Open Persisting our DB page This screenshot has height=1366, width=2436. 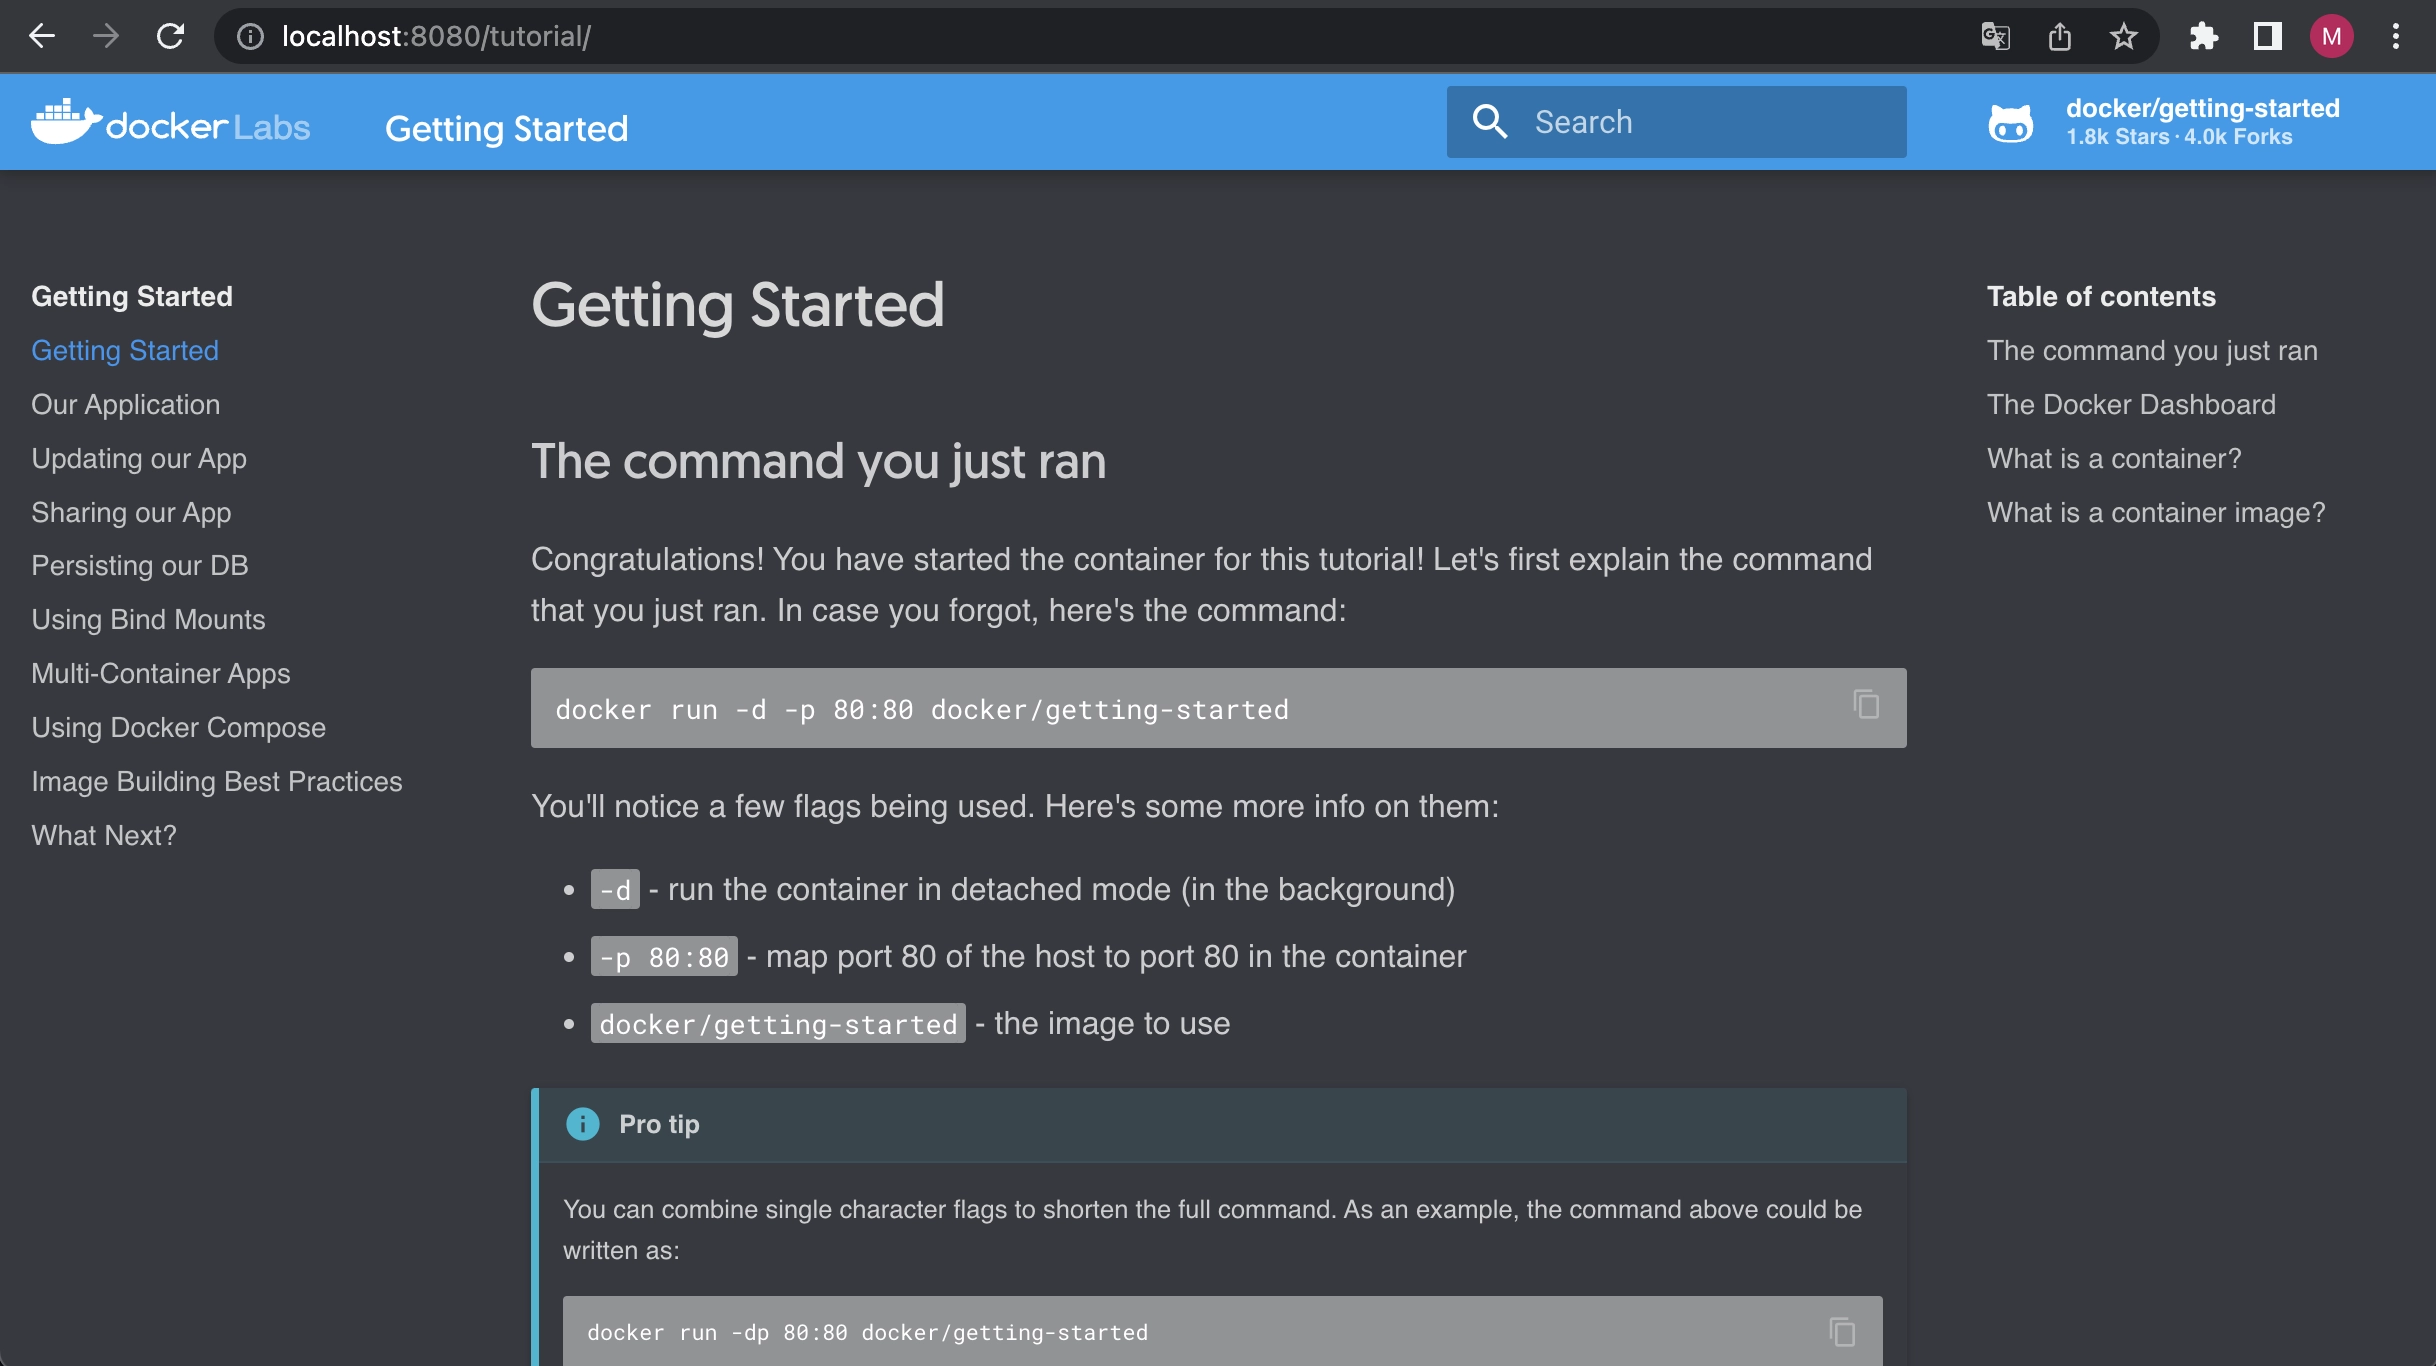pyautogui.click(x=140, y=566)
